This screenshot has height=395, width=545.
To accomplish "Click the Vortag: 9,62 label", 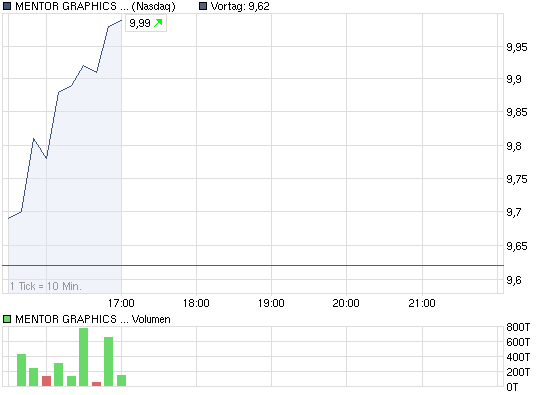I will click(240, 6).
